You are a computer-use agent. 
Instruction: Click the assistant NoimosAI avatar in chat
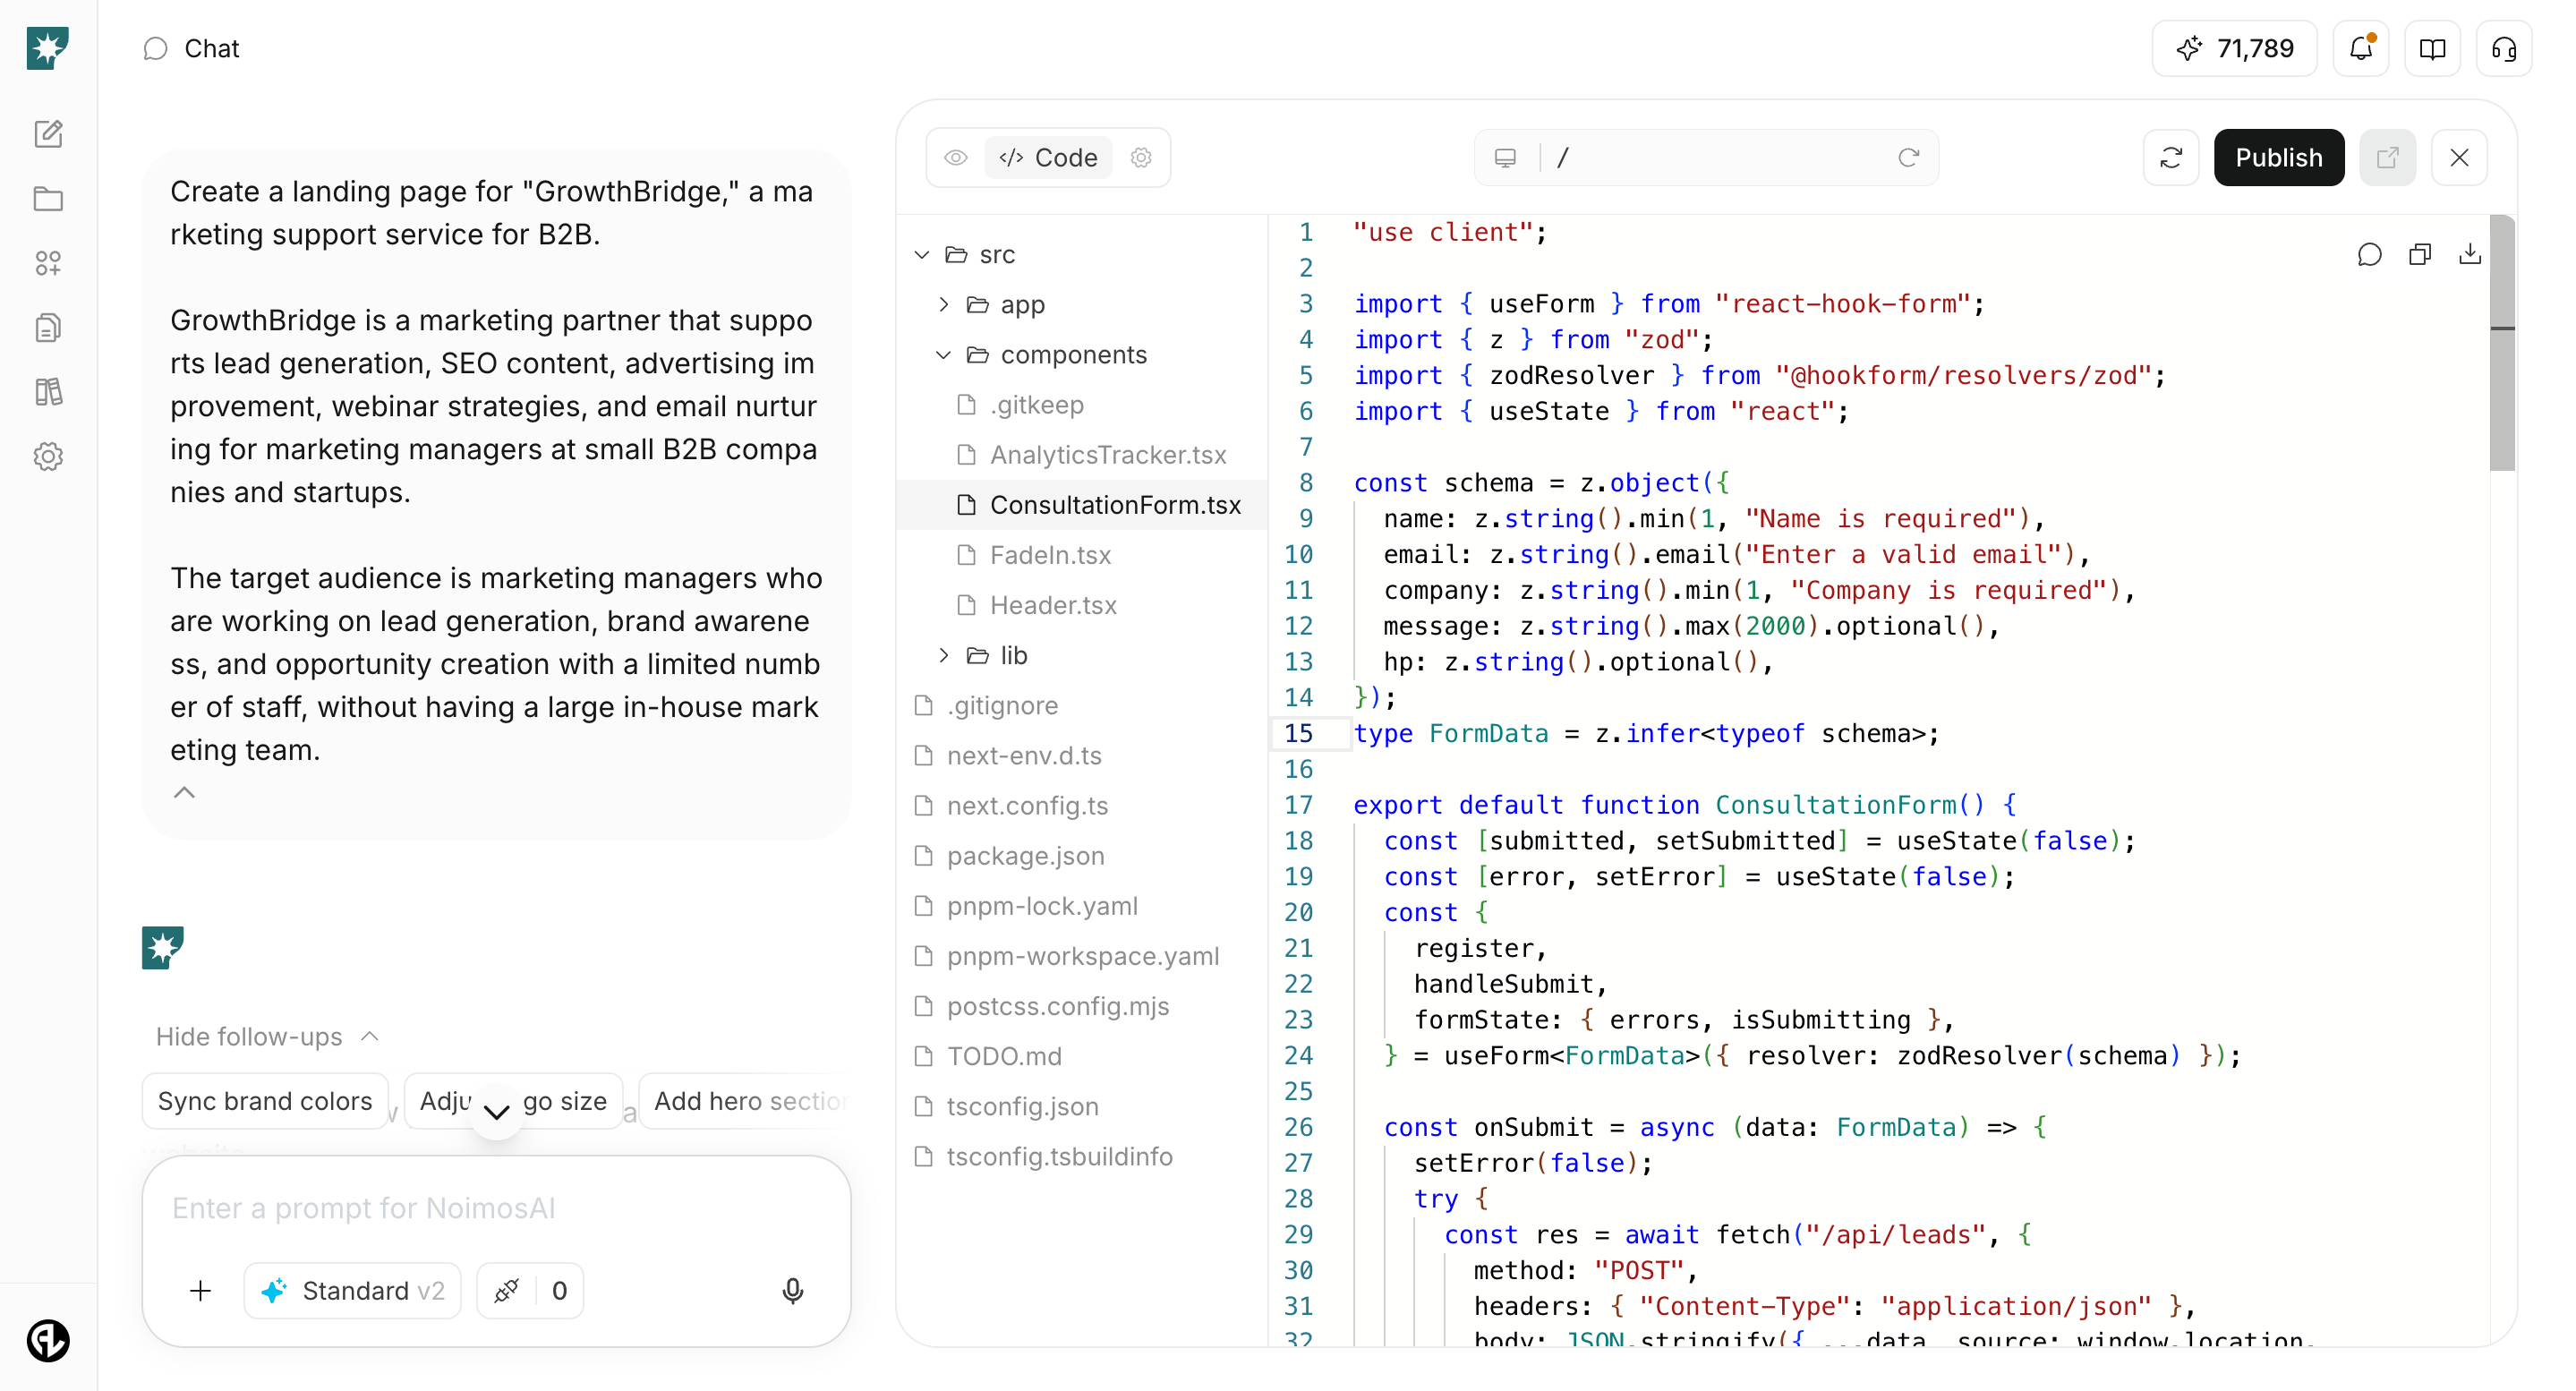[x=163, y=948]
